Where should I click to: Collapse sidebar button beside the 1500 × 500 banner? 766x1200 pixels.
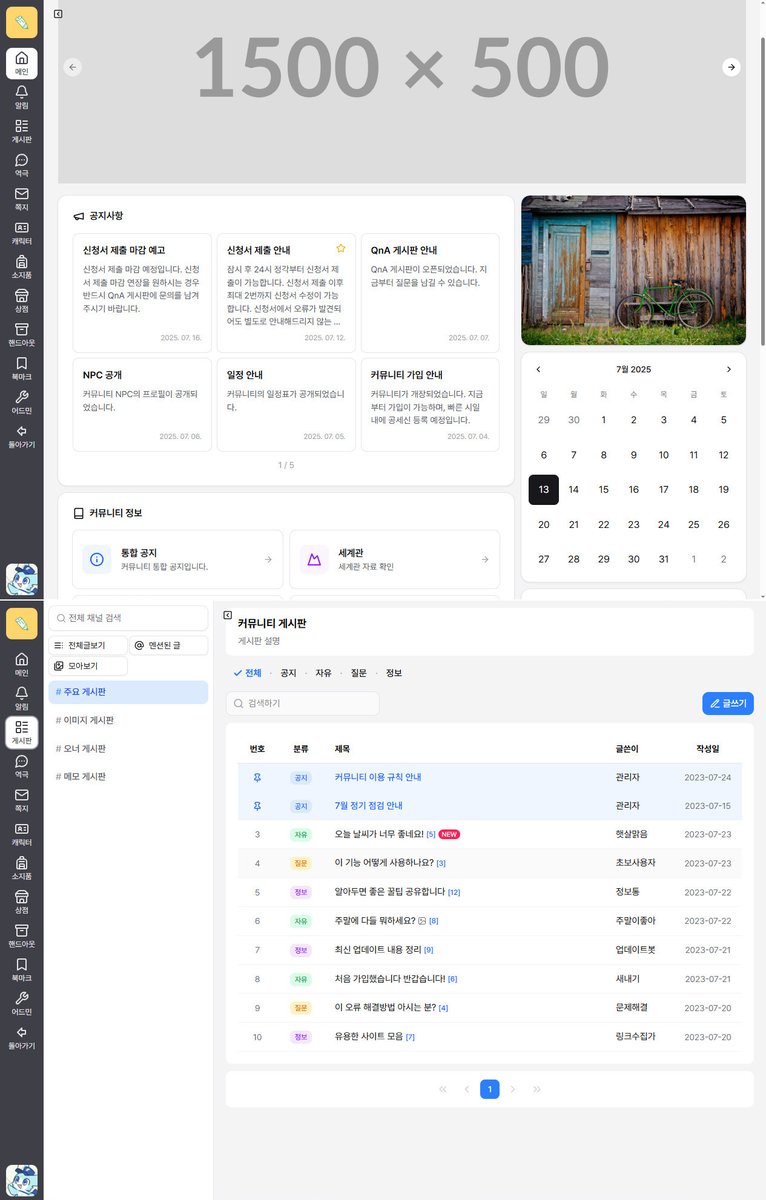[x=58, y=14]
